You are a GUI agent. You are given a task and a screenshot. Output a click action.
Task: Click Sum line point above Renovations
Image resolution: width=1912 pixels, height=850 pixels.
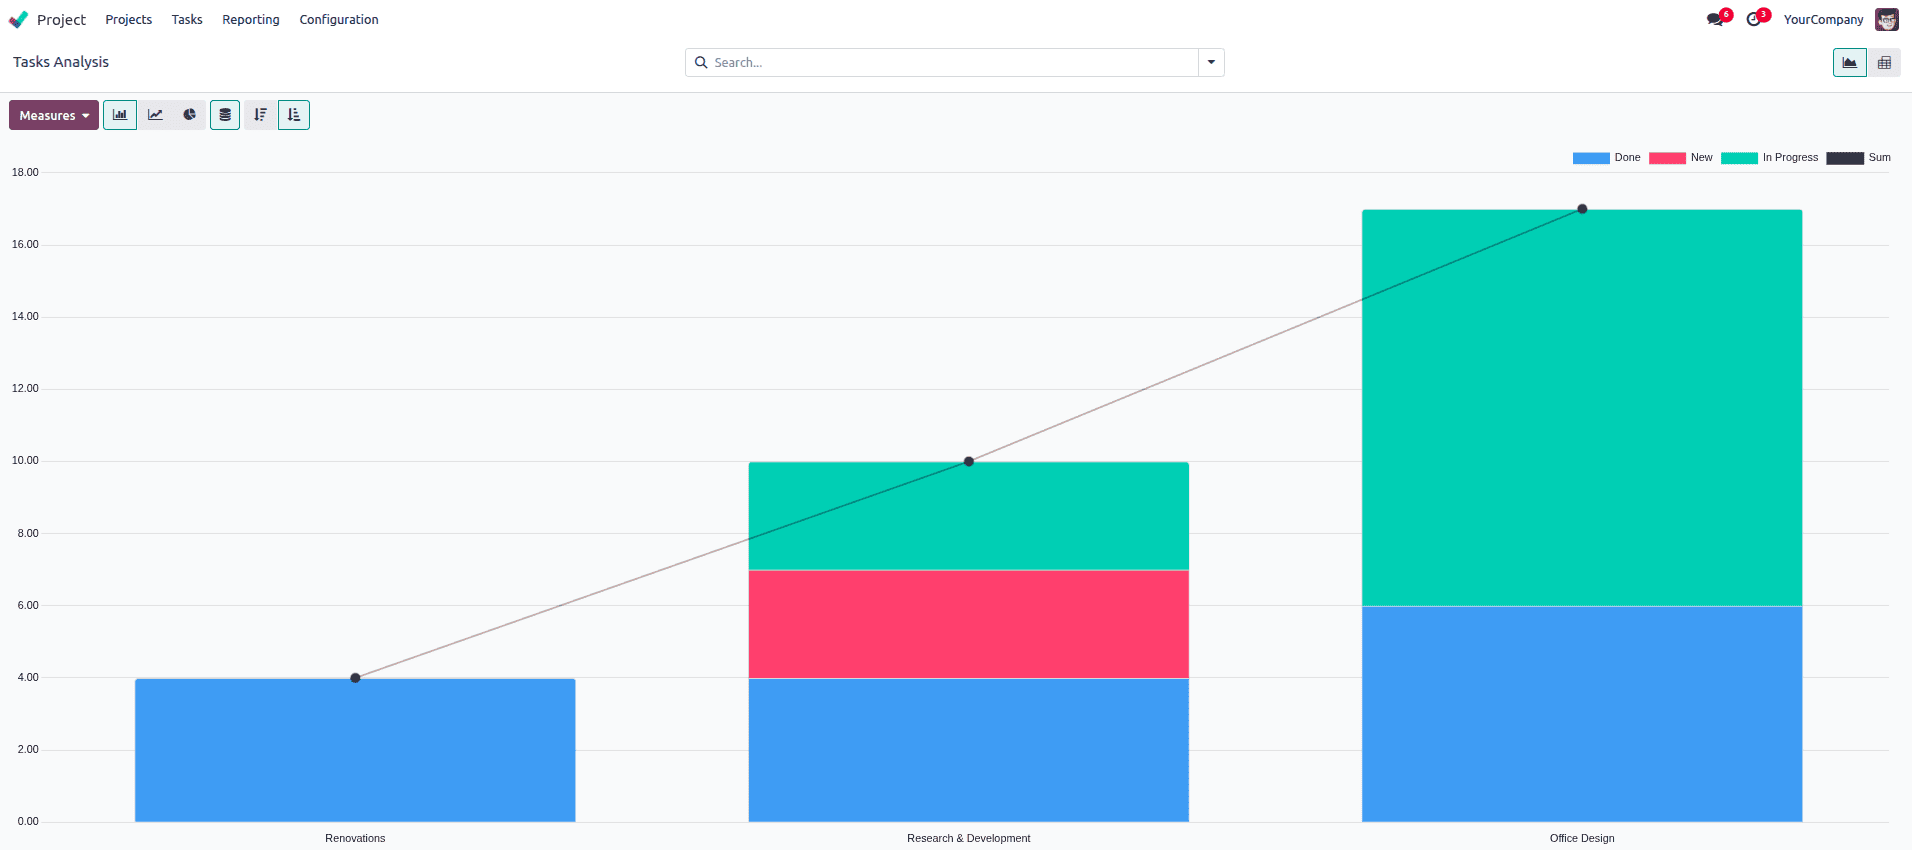coord(355,678)
